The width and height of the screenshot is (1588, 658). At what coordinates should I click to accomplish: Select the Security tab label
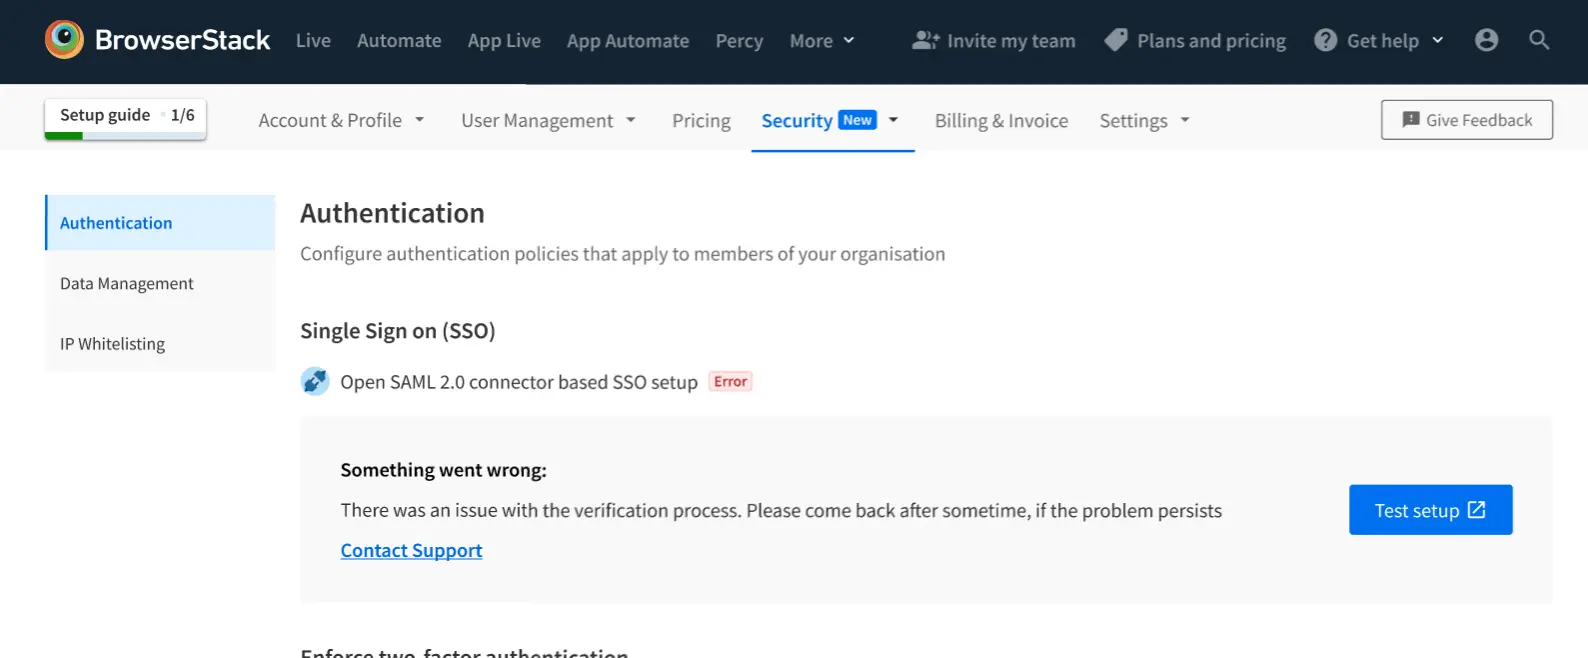(x=797, y=120)
